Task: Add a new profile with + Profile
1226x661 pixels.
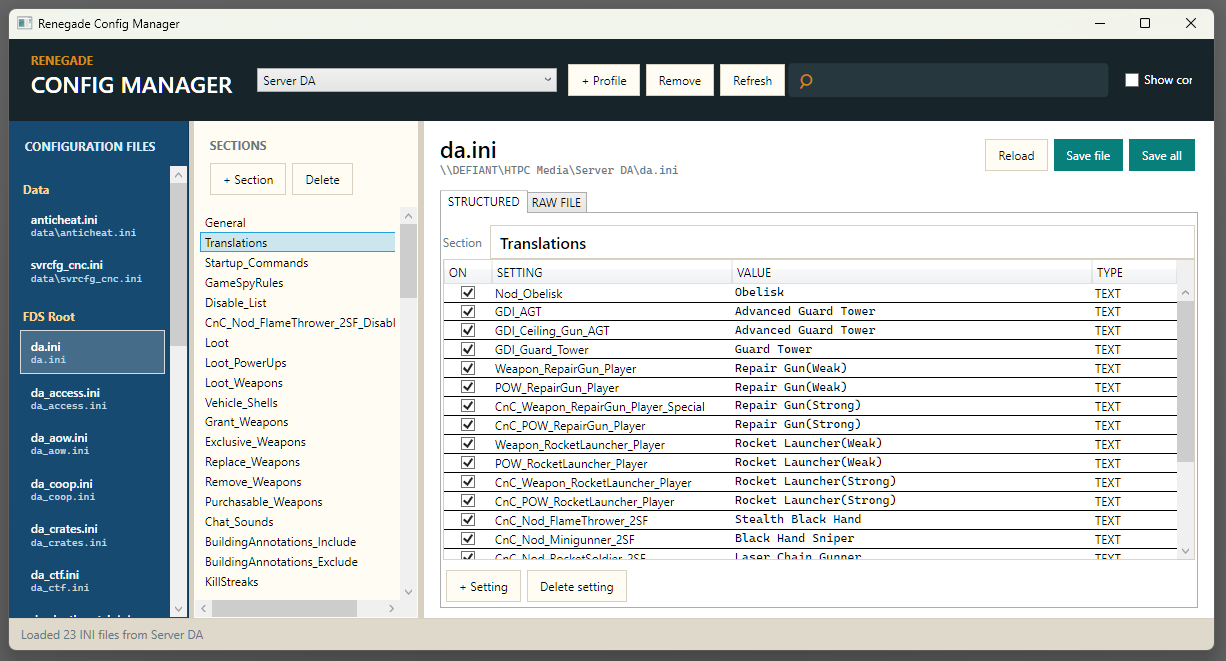Action: click(x=604, y=81)
